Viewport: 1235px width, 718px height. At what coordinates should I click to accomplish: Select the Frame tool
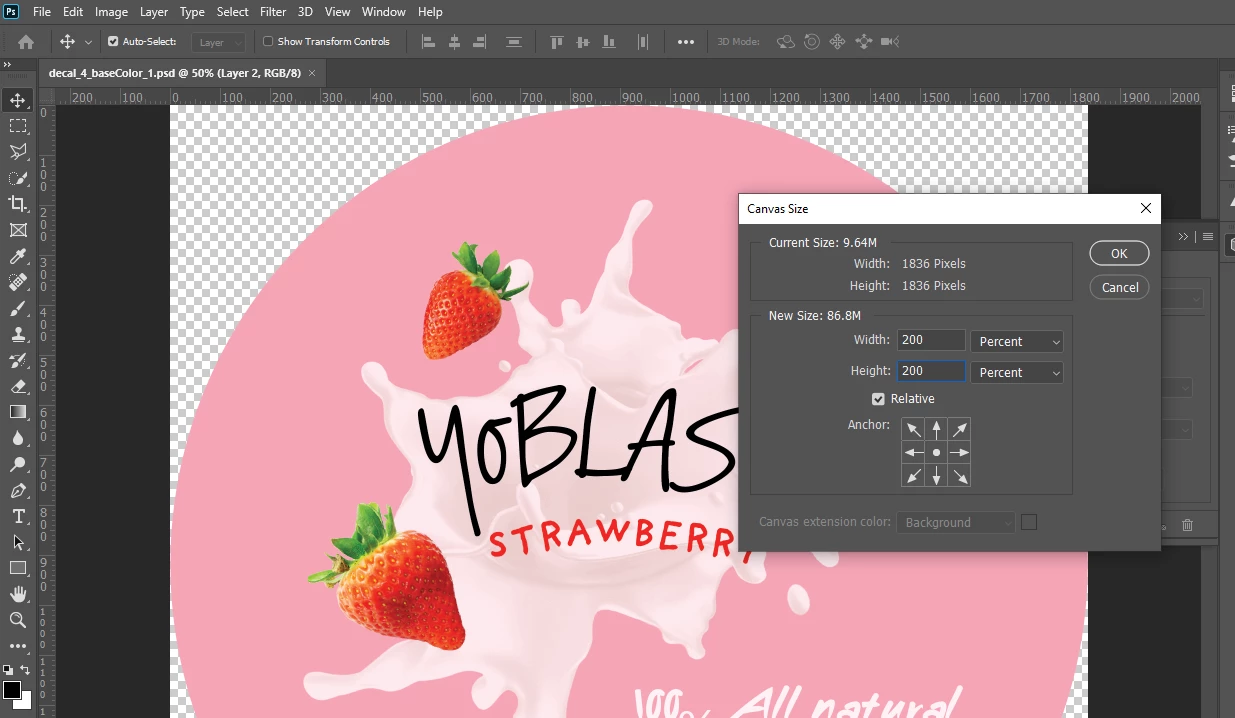click(x=18, y=230)
